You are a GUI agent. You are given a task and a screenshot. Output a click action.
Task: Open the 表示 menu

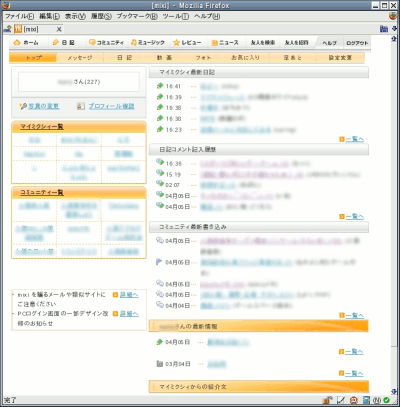75,16
